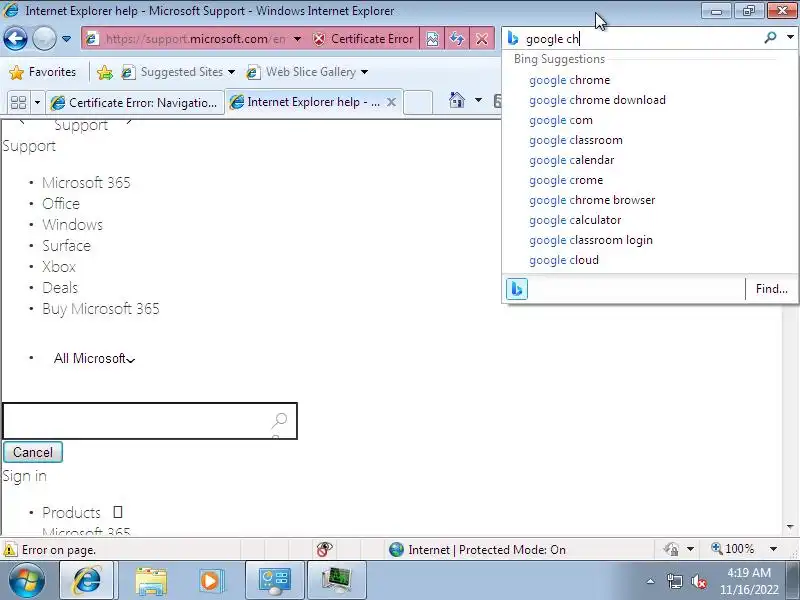Open the Microsoft 365 link
Viewport: 800px width, 600px height.
click(86, 183)
